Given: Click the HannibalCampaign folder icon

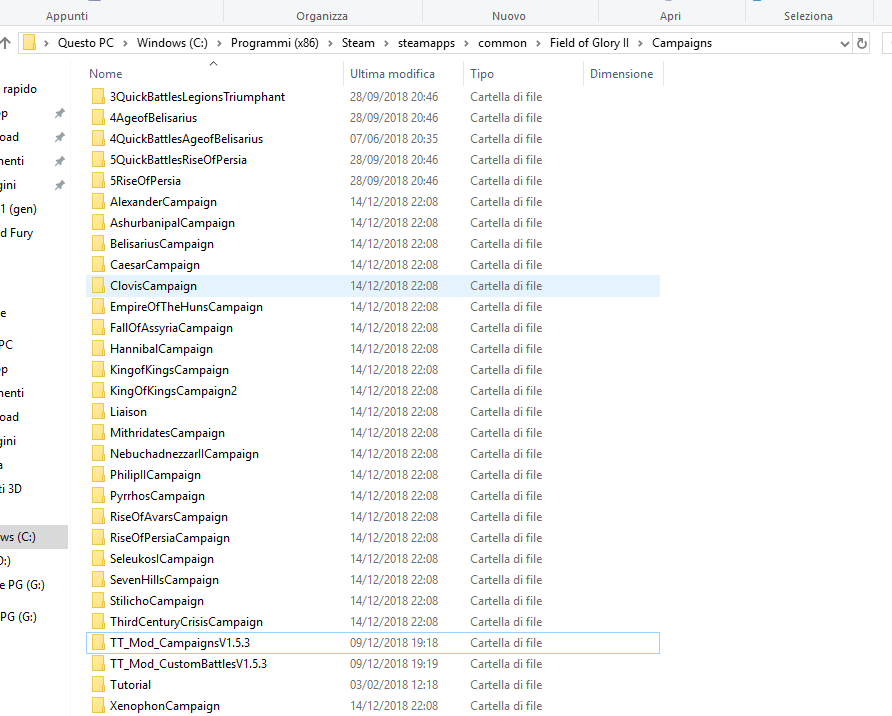Looking at the screenshot, I should click(98, 349).
